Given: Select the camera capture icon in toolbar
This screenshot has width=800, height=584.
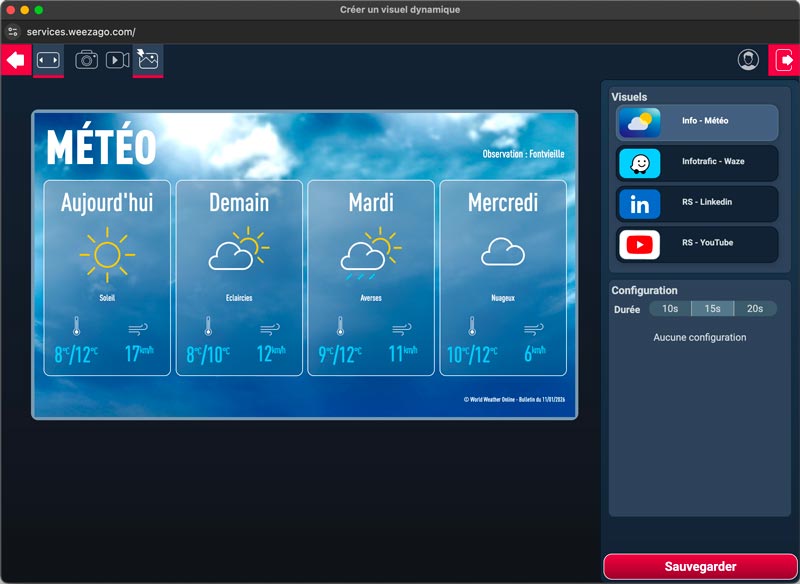Looking at the screenshot, I should 85,61.
